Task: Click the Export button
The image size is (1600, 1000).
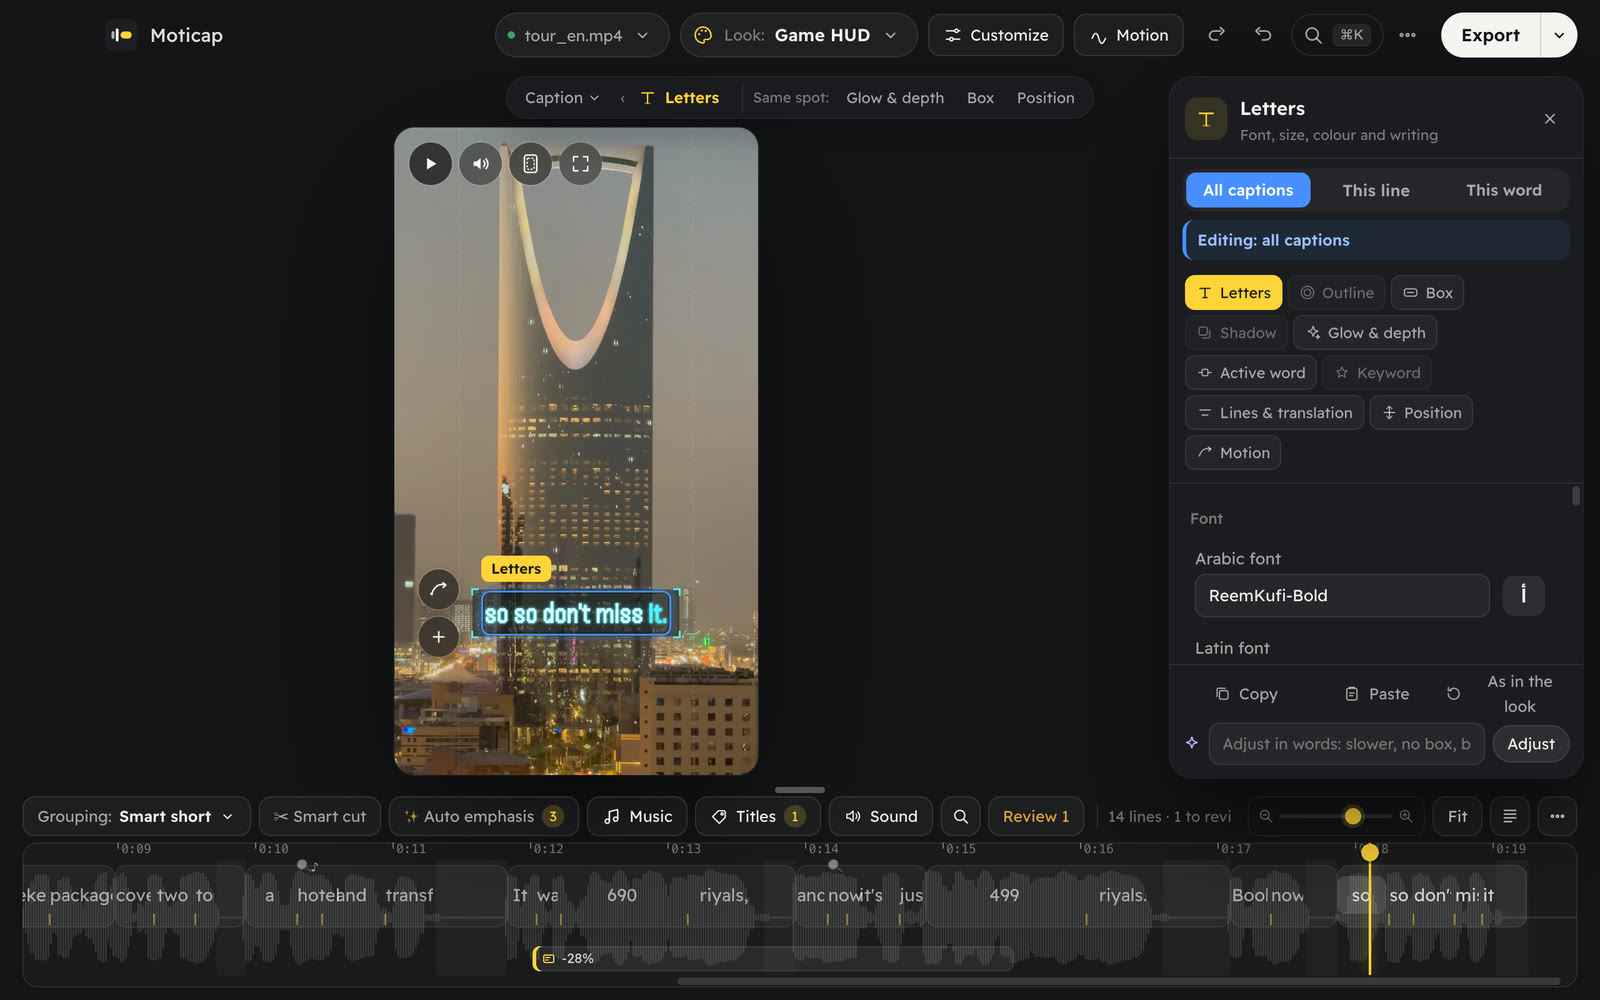Action: 1490,35
